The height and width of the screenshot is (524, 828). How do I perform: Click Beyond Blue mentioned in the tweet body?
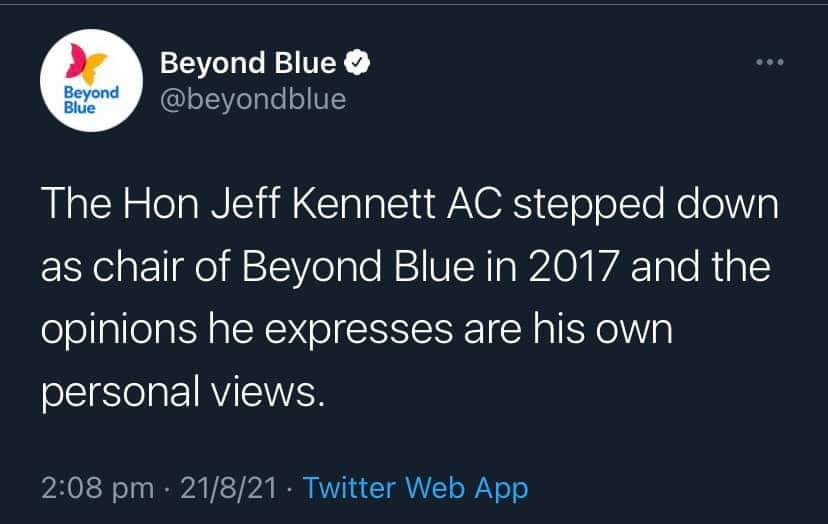point(358,268)
